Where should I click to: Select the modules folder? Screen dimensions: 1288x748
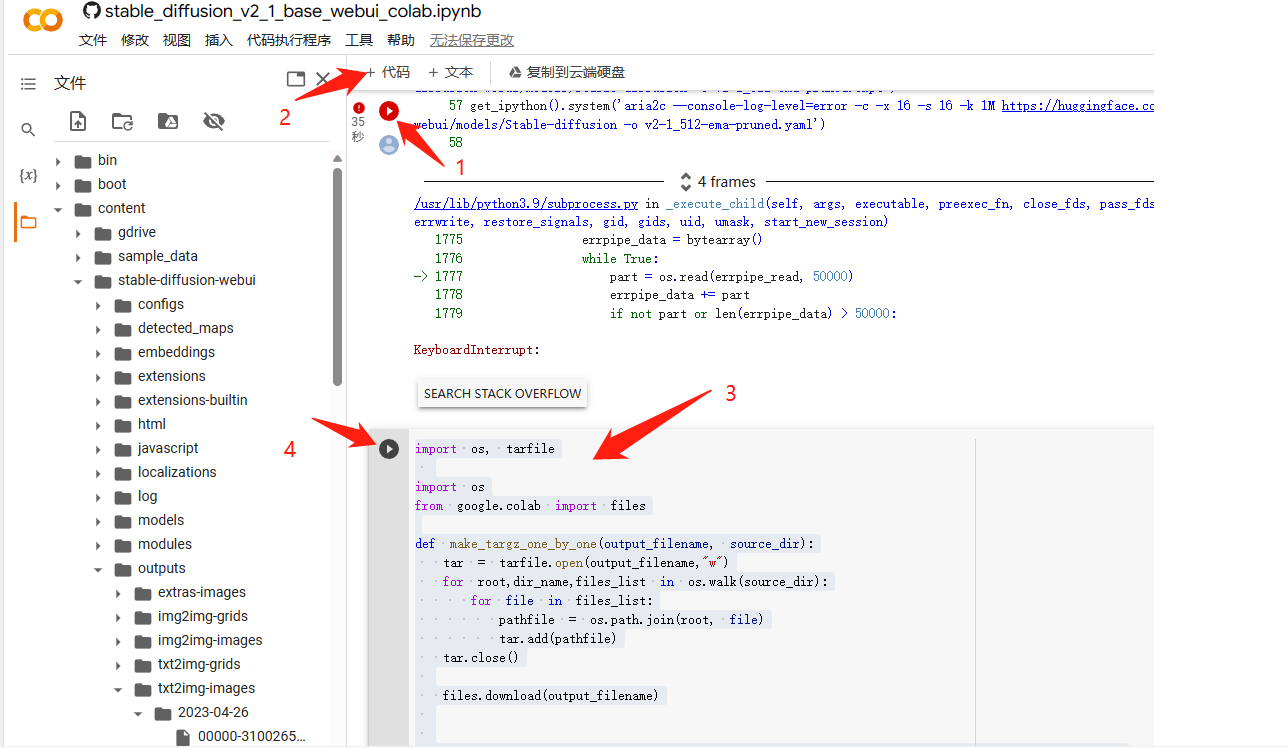click(165, 544)
